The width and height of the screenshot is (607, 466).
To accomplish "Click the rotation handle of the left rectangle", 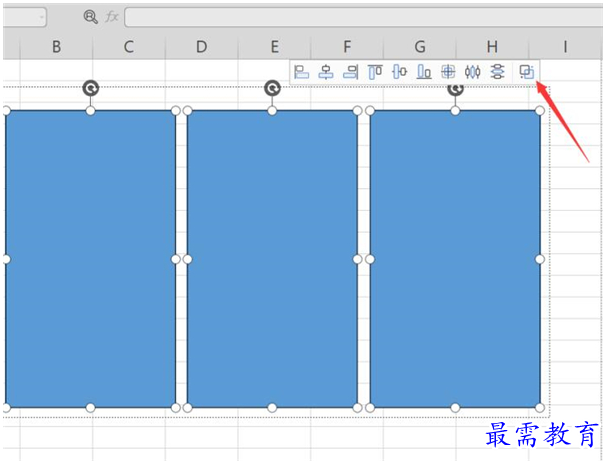I will (x=91, y=88).
